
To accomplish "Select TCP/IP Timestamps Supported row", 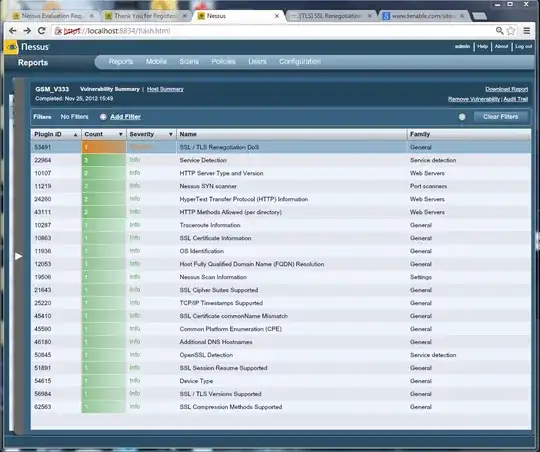I will coord(281,303).
